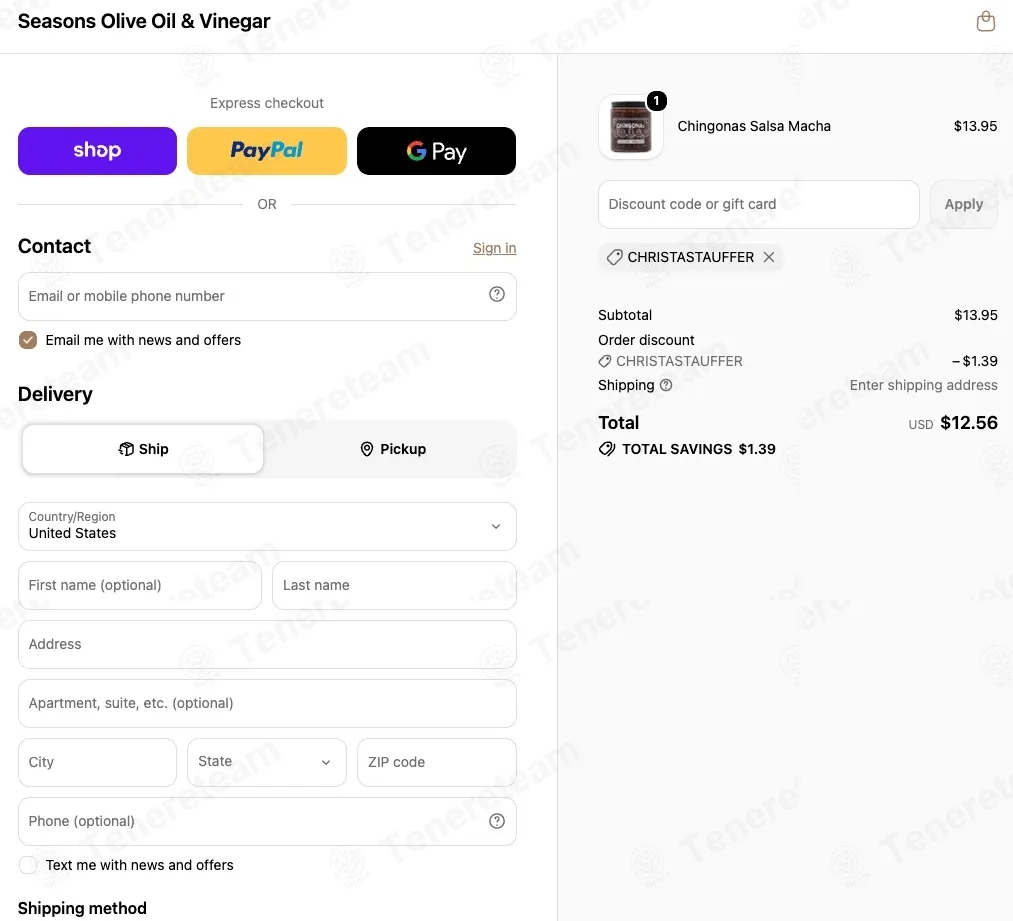
Task: Remove the CHRISTASTAUFFER discount code tag
Action: click(x=768, y=257)
